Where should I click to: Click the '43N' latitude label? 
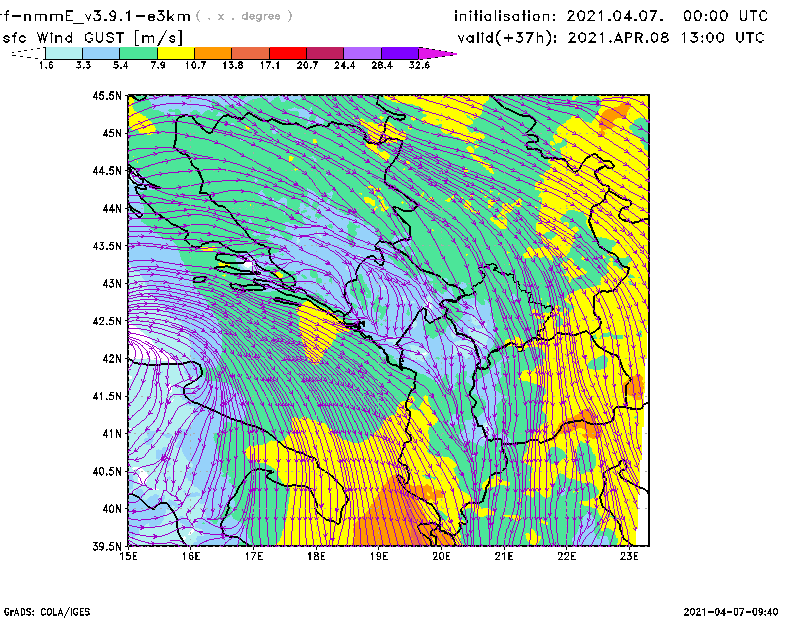point(112,283)
